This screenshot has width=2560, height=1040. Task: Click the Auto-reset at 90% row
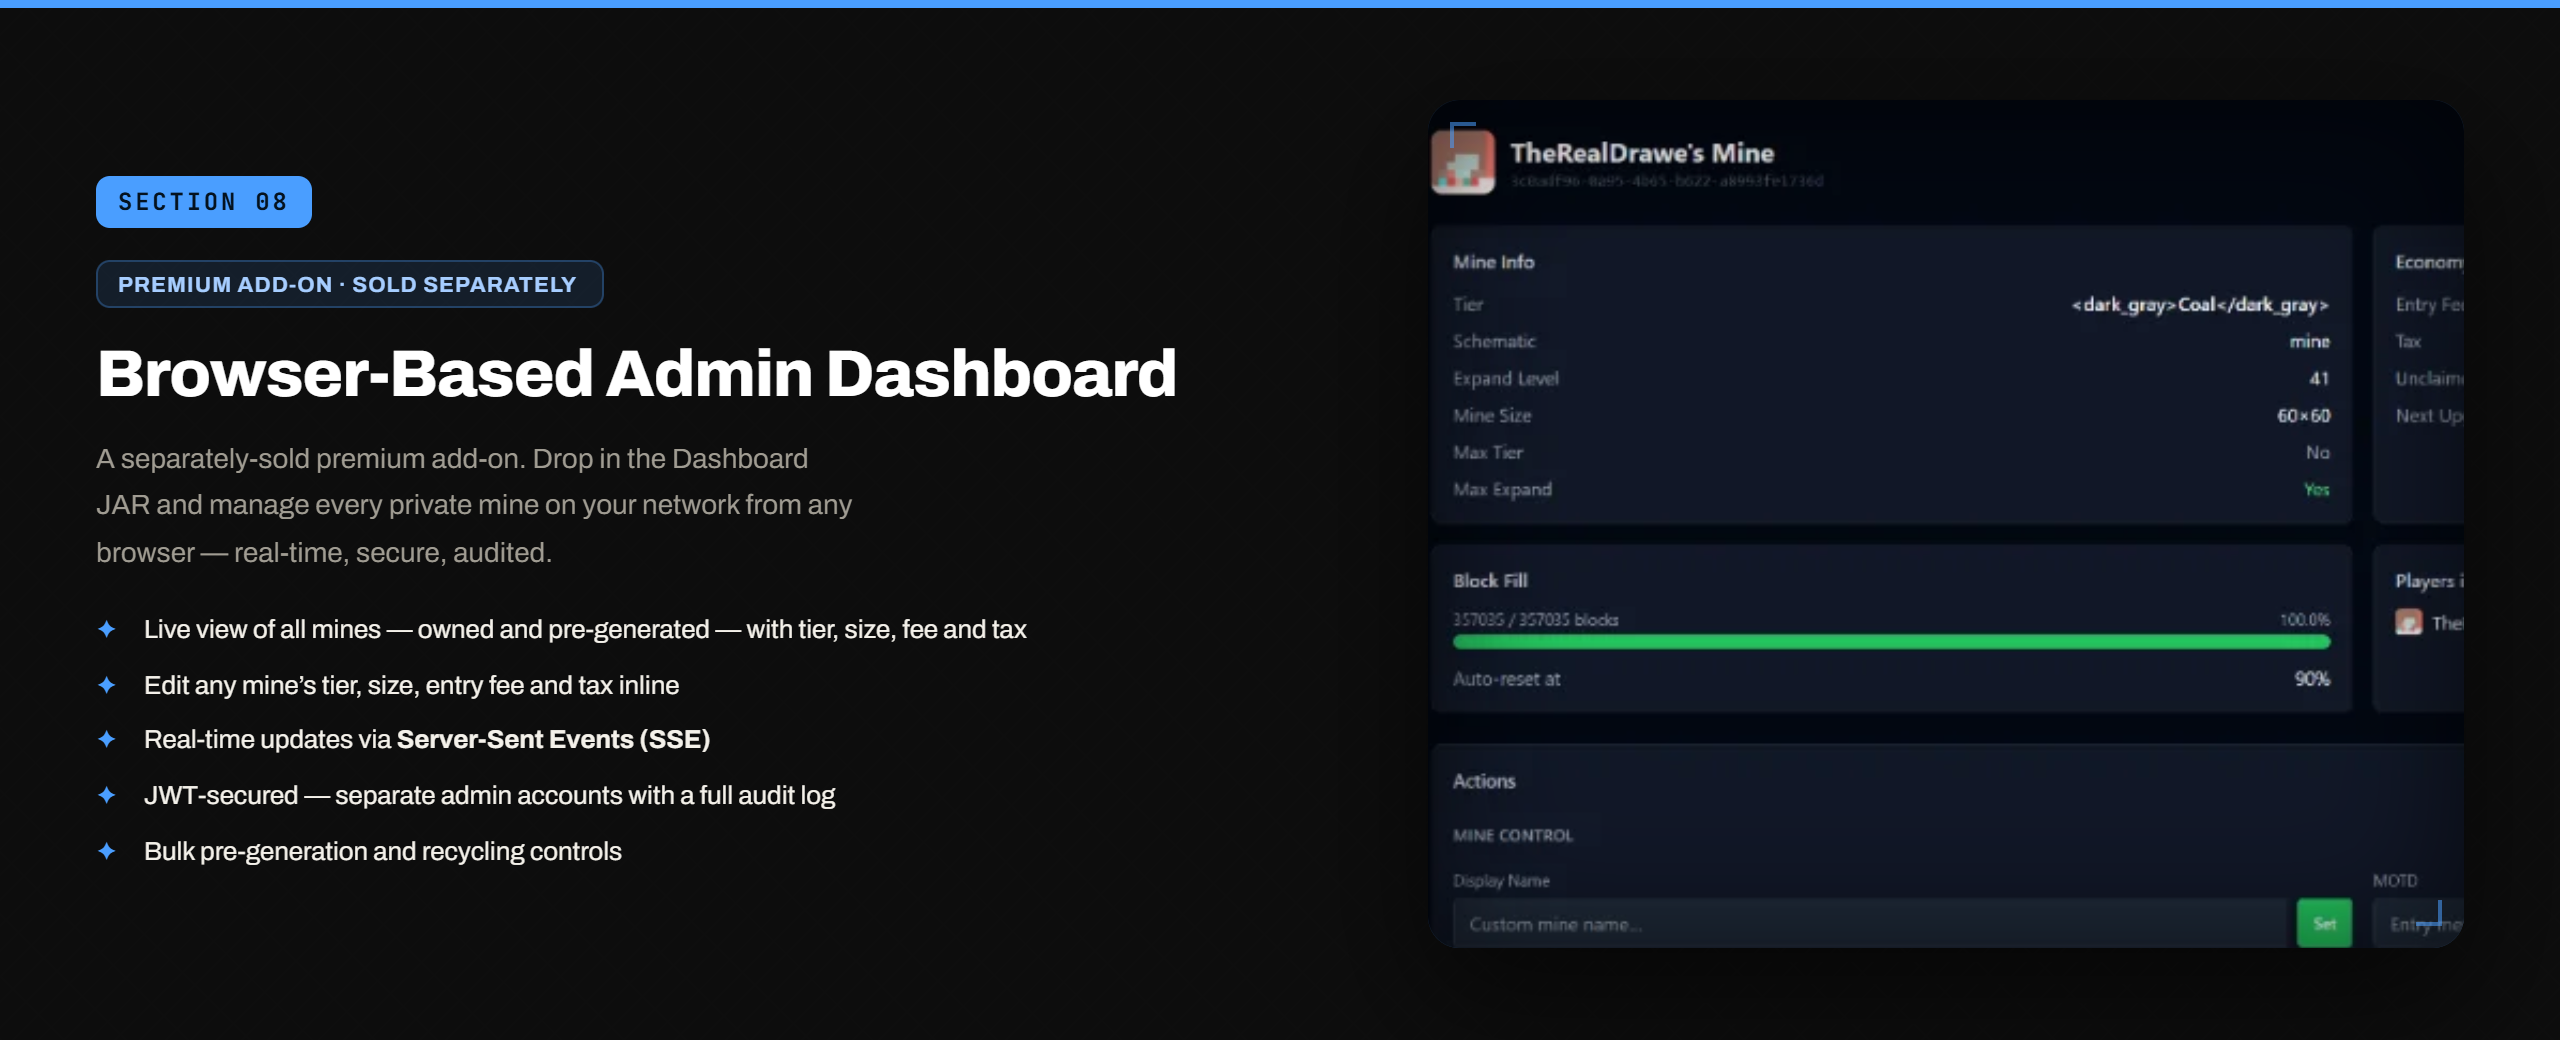1891,679
